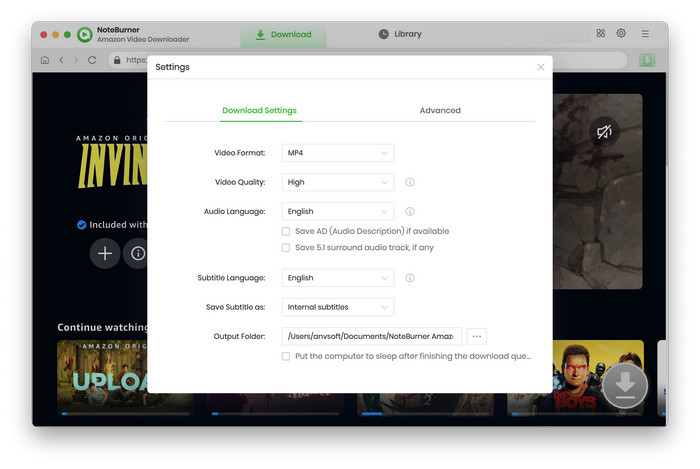Click the clock icon beside Library
Image resolution: width=700 pixels, height=469 pixels.
[383, 34]
